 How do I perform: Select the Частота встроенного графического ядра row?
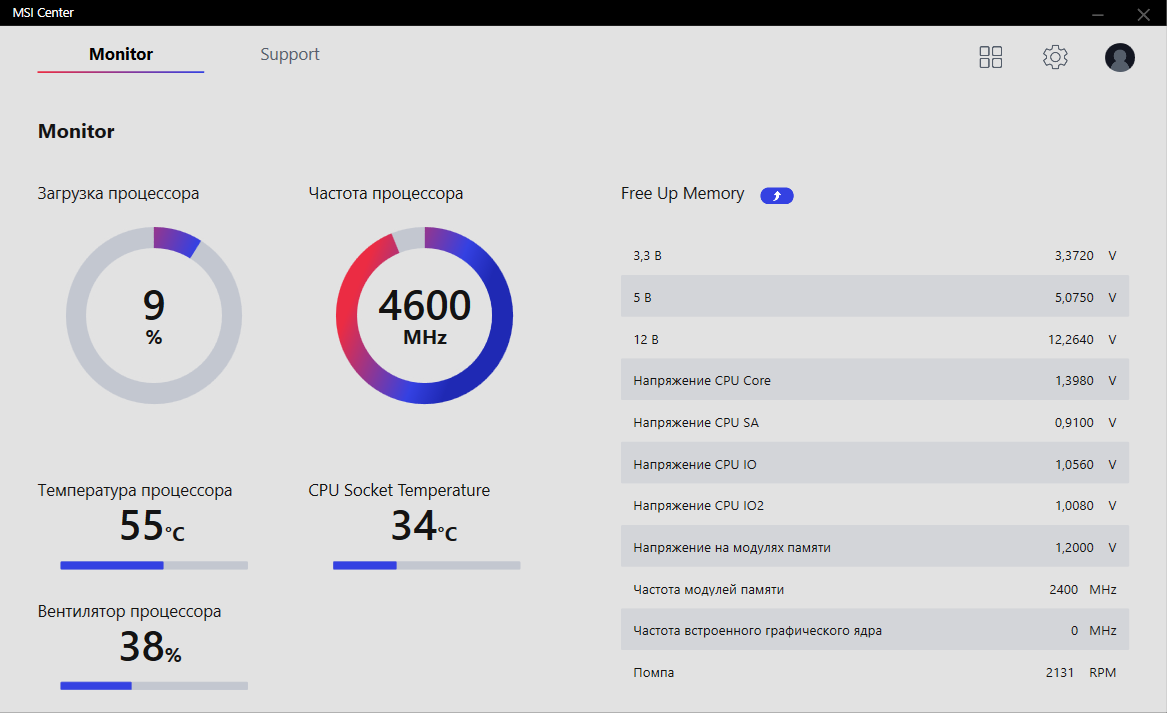click(875, 630)
